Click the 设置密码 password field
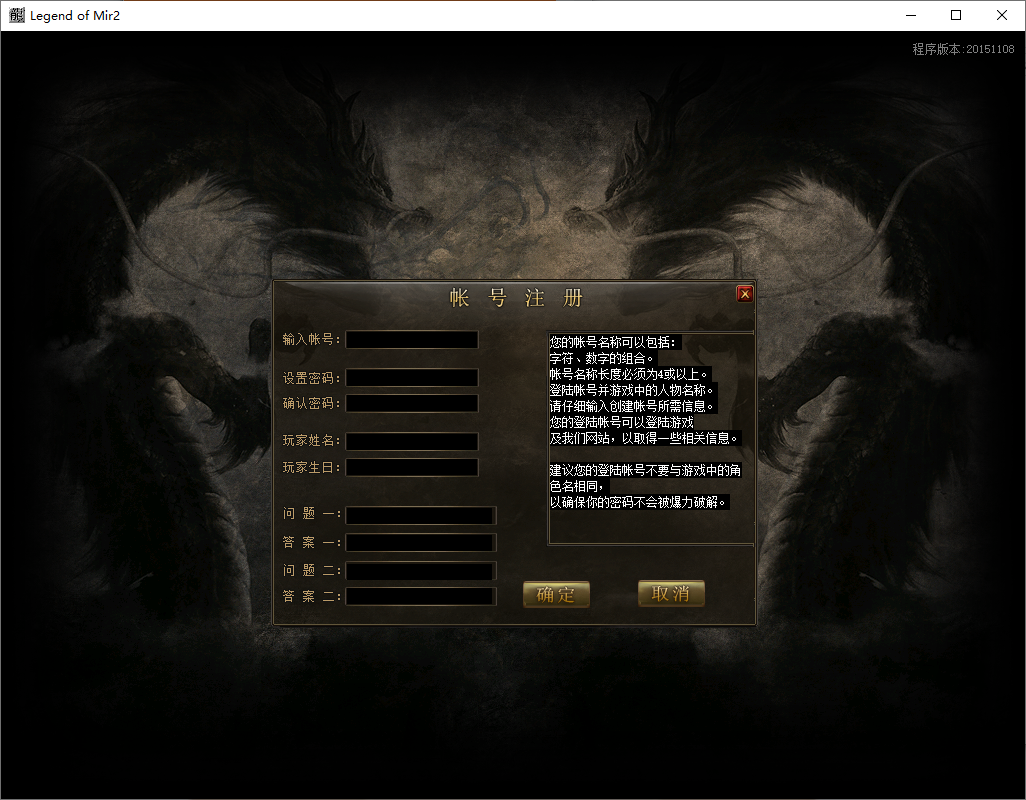 411,377
